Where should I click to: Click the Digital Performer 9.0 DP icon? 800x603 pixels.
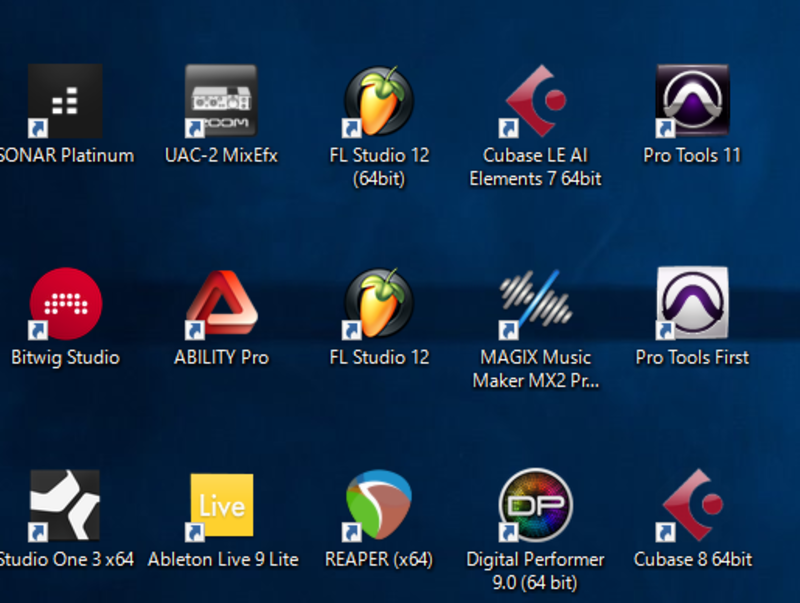click(x=535, y=505)
